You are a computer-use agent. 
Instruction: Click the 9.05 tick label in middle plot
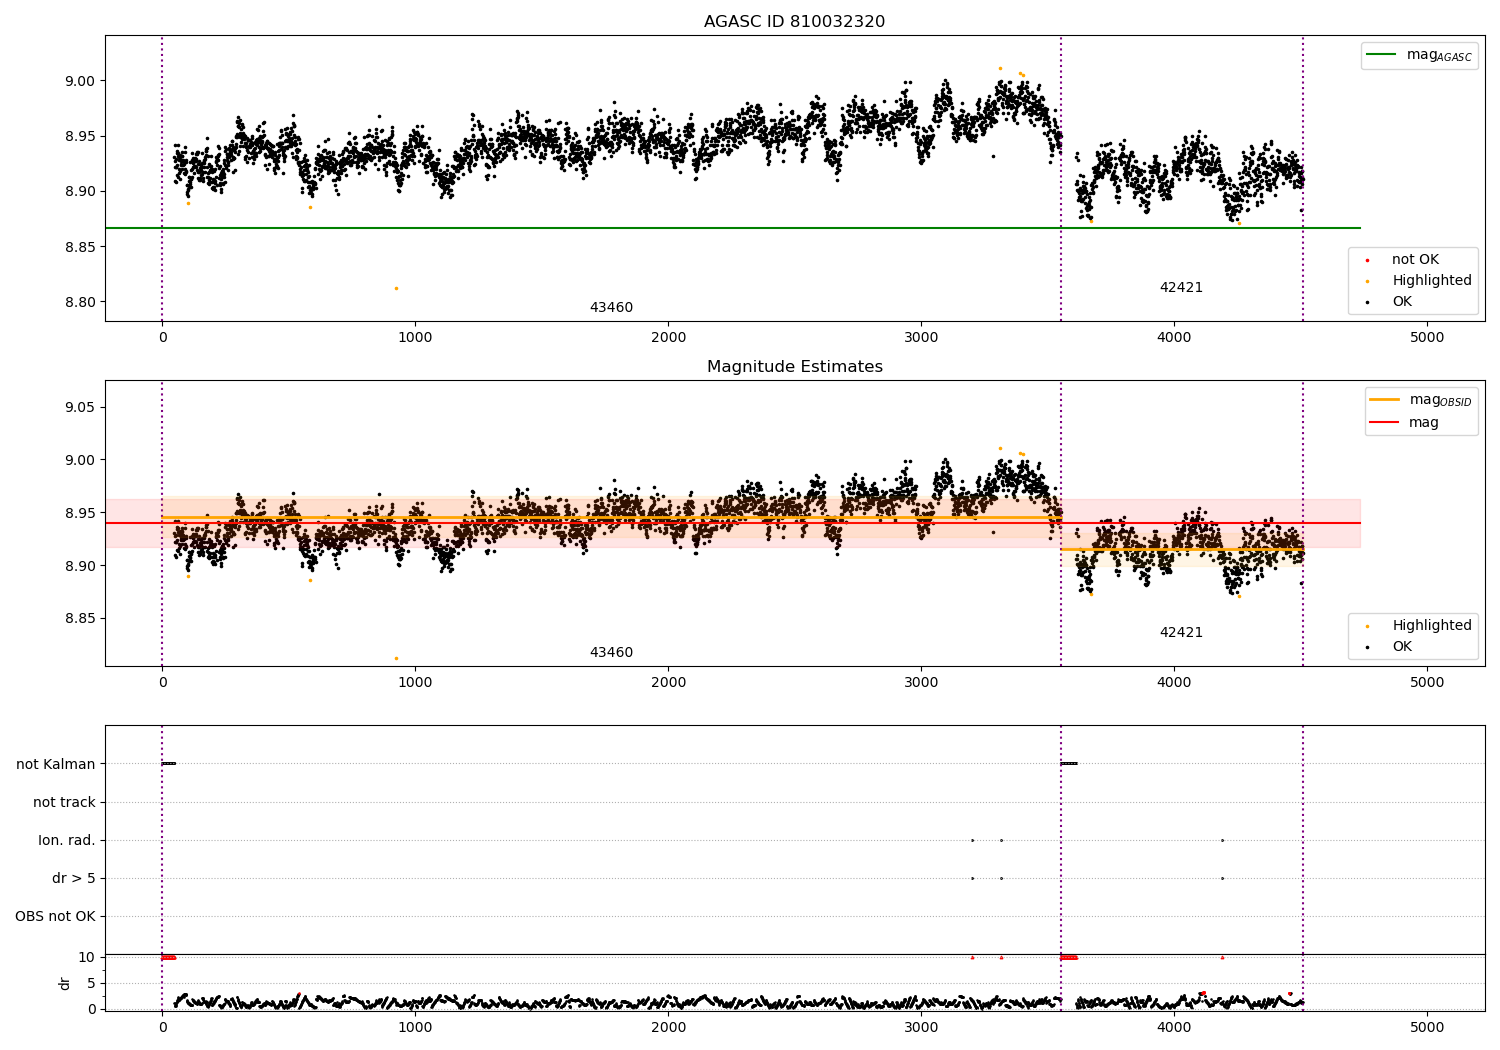pos(79,407)
